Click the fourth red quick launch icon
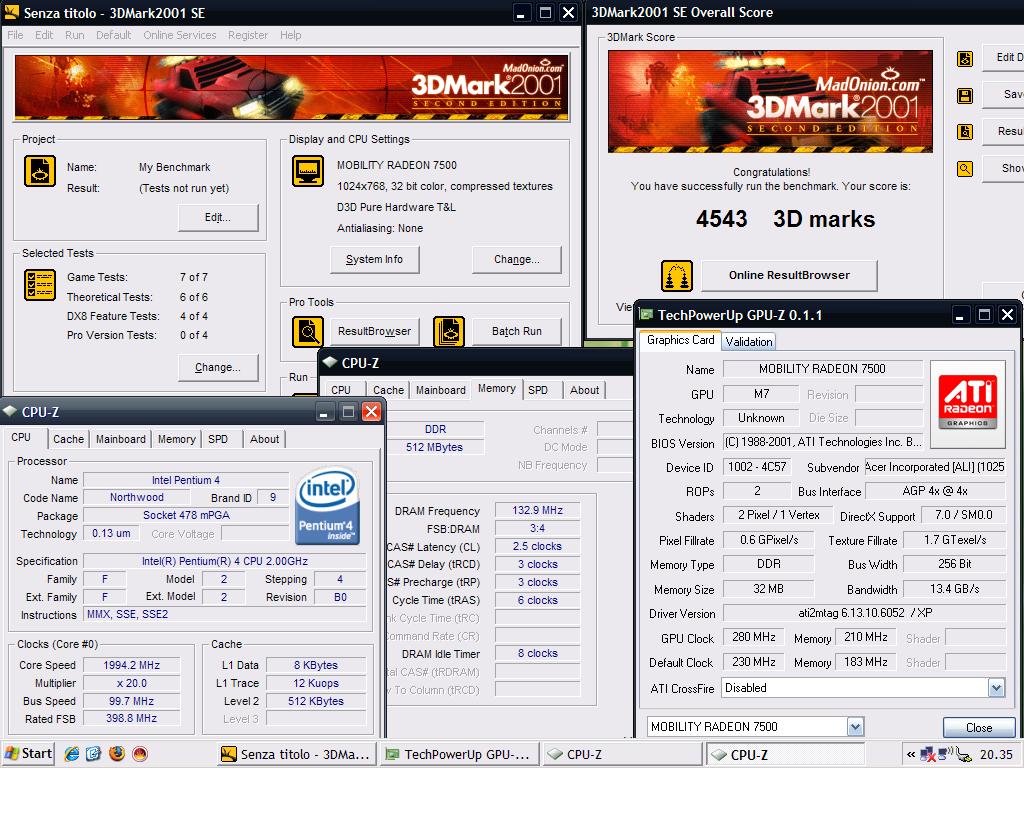 tap(140, 754)
